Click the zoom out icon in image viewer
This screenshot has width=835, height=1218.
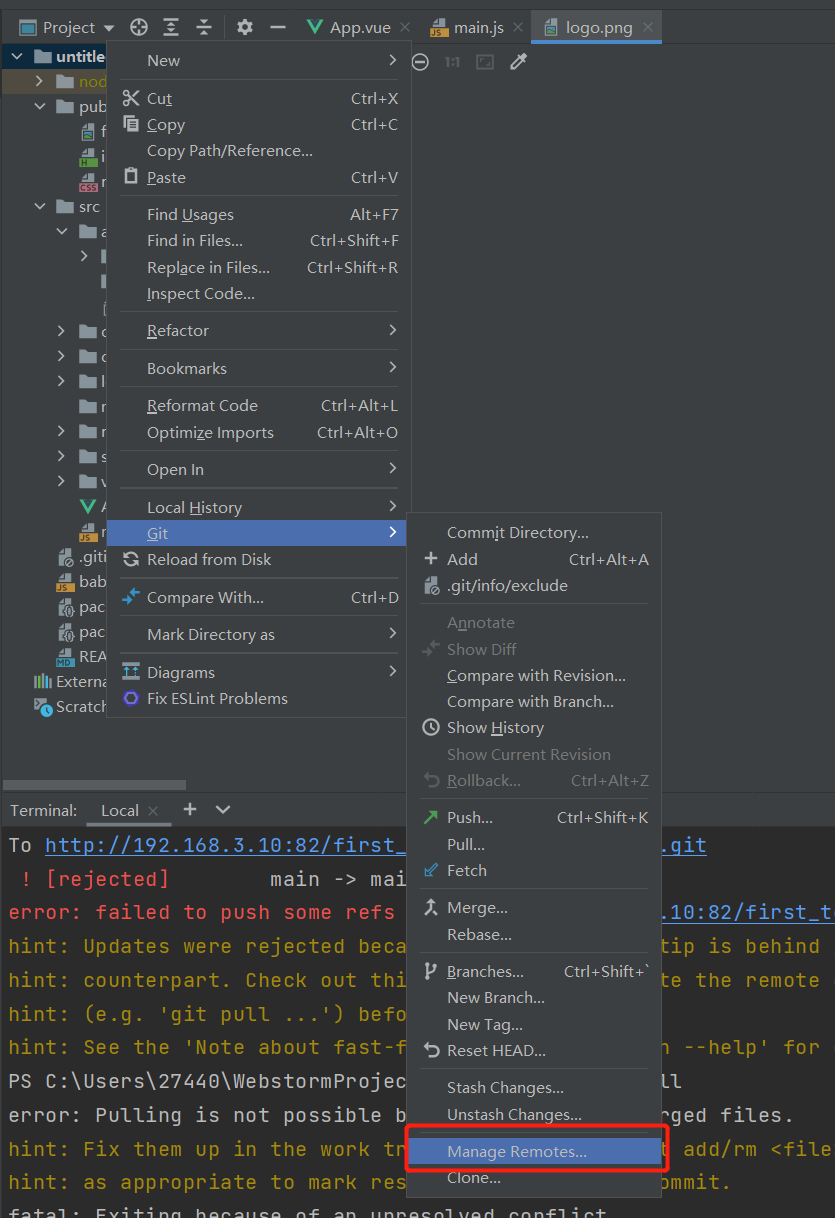[x=421, y=62]
